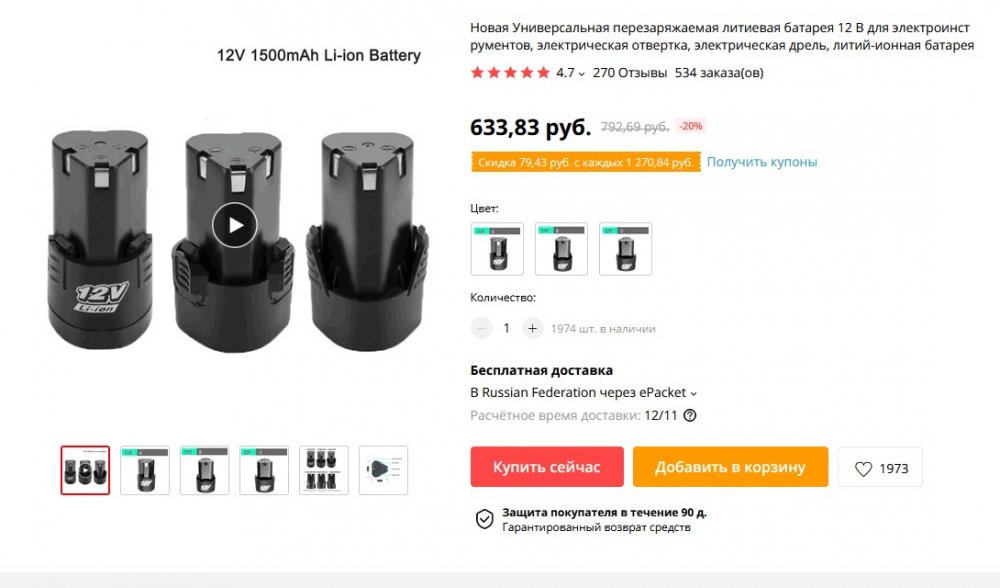Select the second color variant swatch

(x=561, y=249)
